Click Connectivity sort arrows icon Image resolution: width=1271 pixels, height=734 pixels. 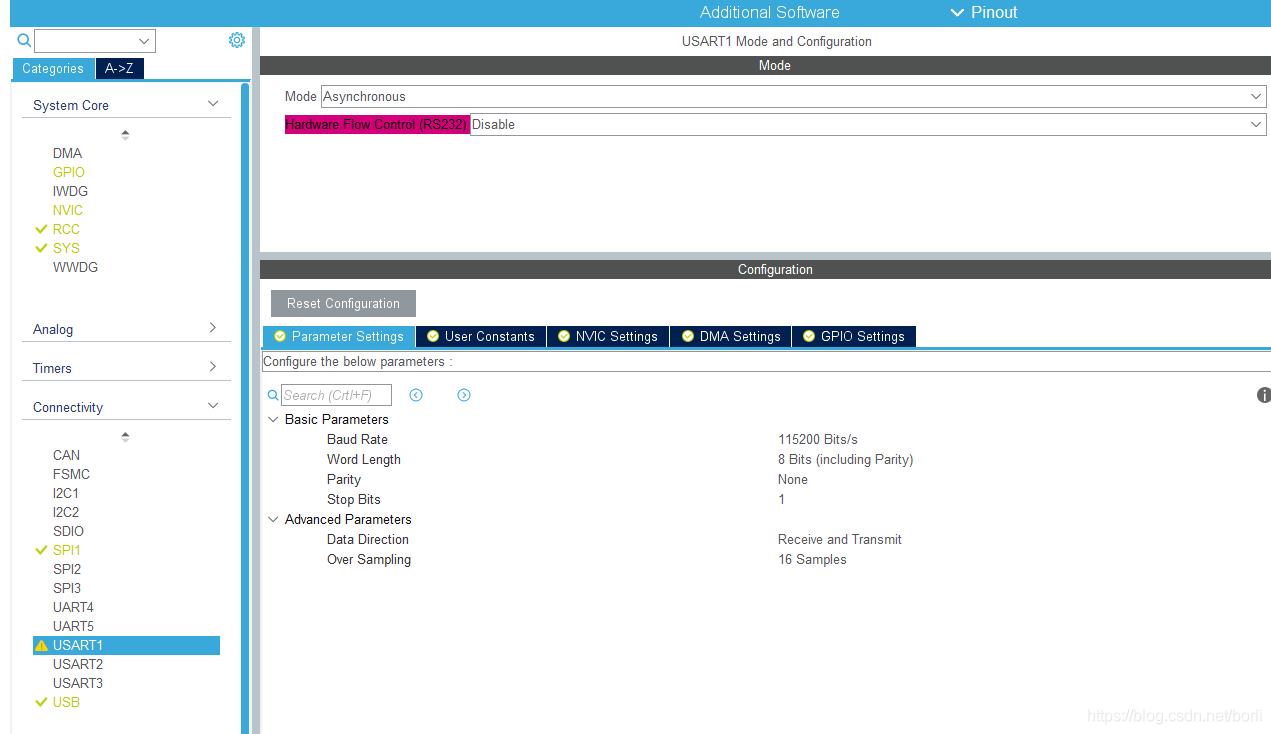tap(125, 437)
